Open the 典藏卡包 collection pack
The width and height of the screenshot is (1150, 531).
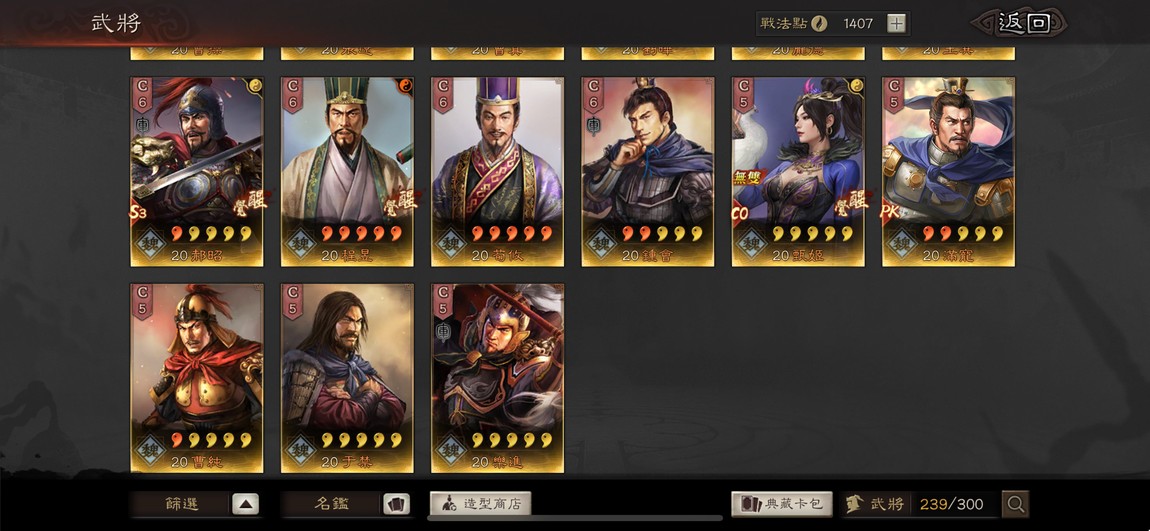(x=782, y=504)
